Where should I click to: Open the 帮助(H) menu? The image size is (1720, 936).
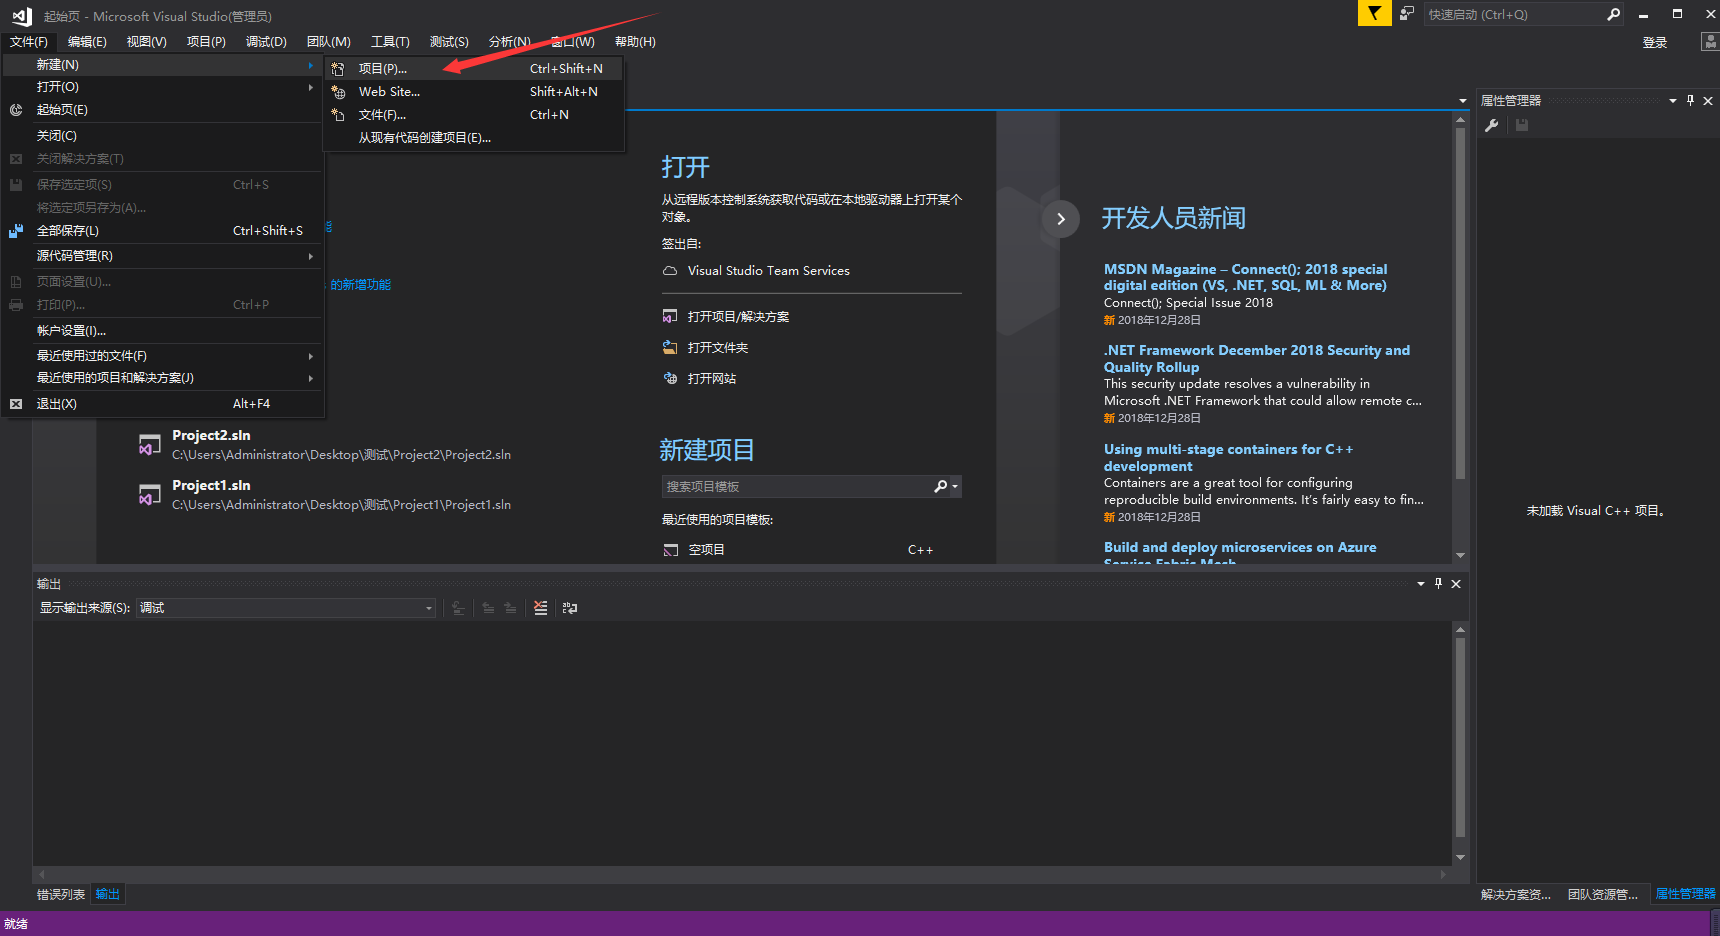[635, 42]
